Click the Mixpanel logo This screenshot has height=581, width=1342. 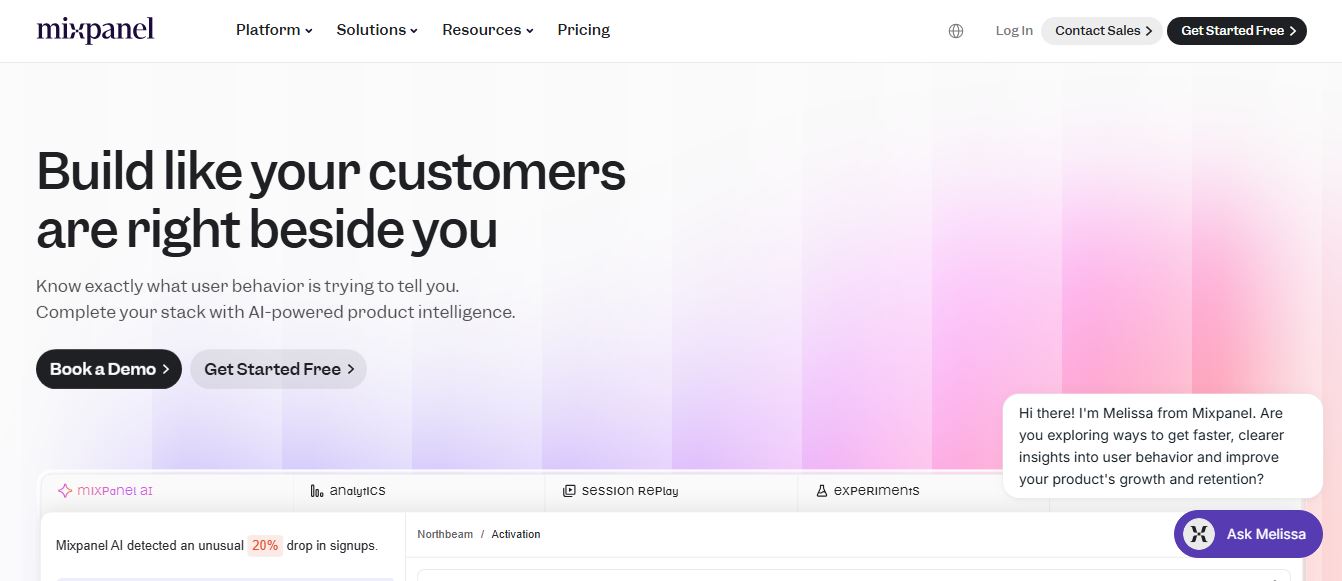coord(95,30)
